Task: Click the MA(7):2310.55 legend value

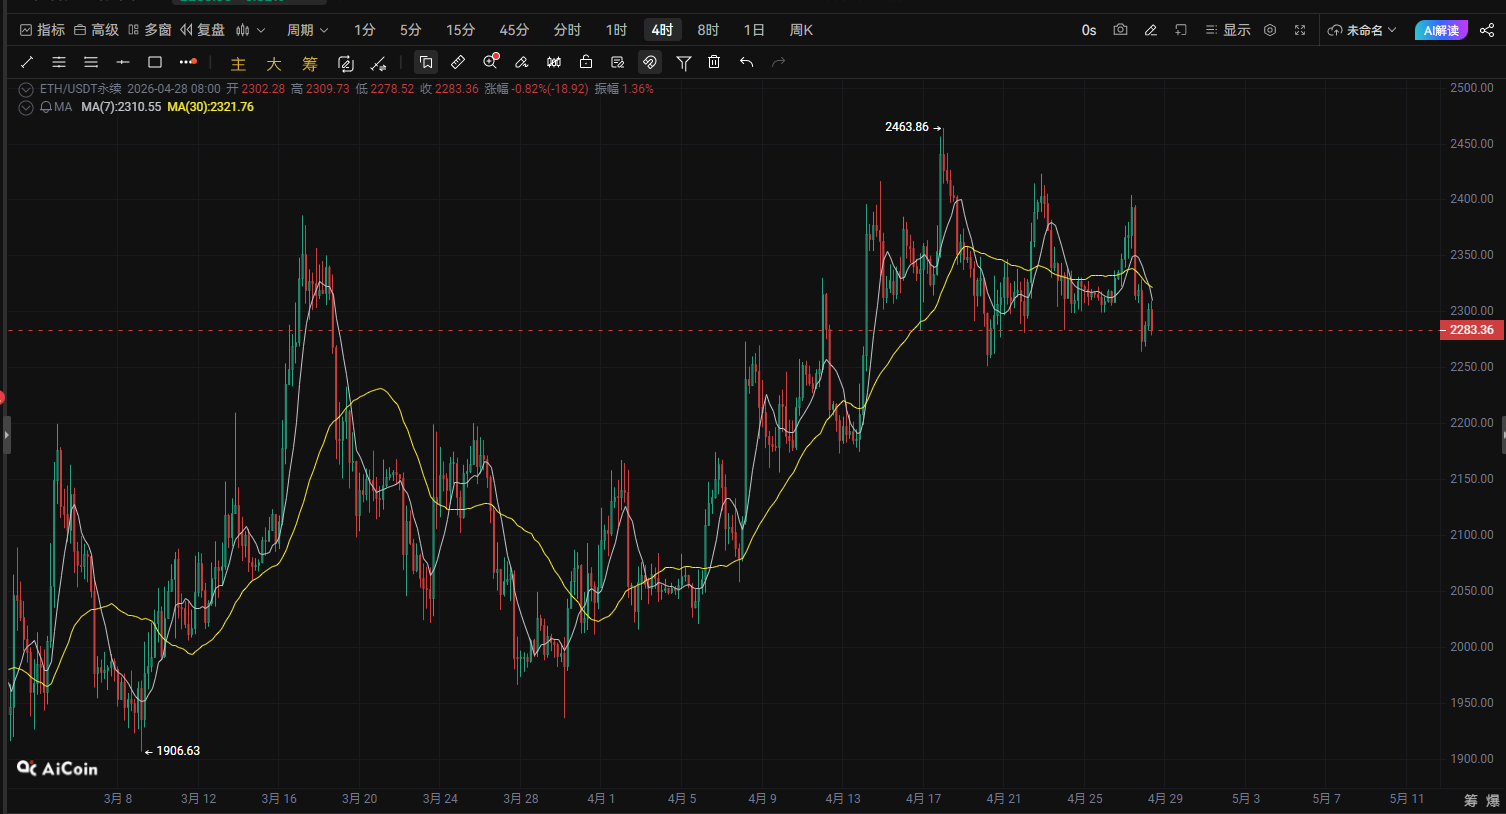Action: point(121,107)
